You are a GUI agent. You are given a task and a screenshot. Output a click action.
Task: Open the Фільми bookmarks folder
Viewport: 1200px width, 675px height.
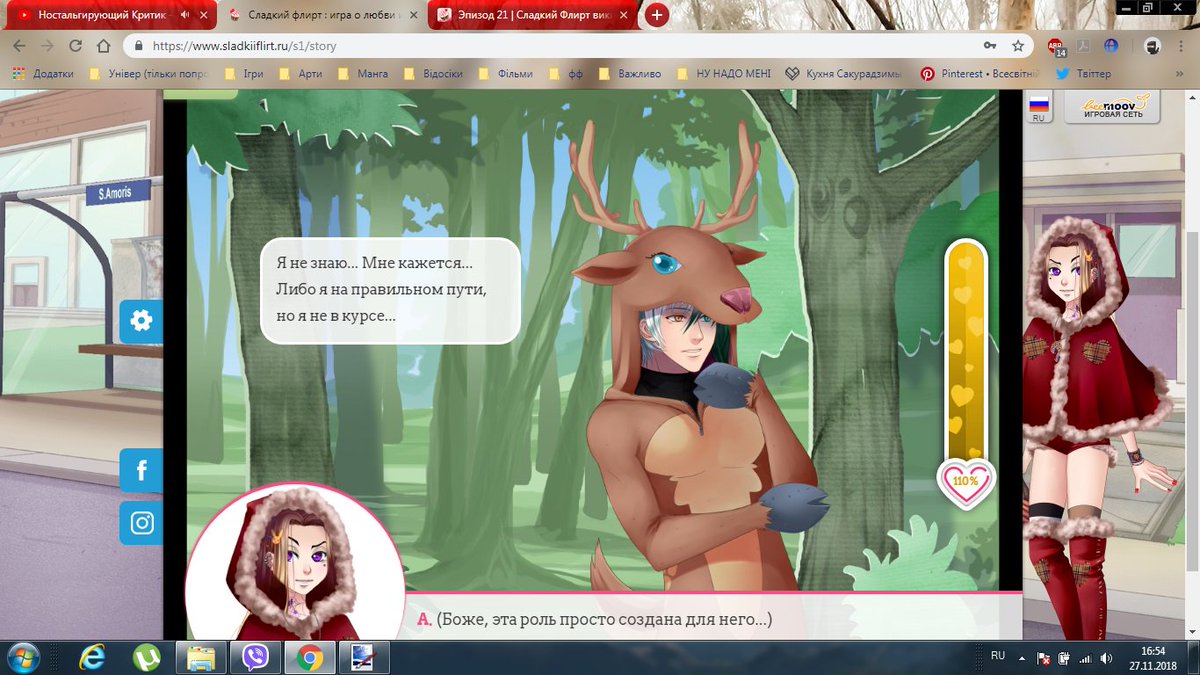point(506,74)
